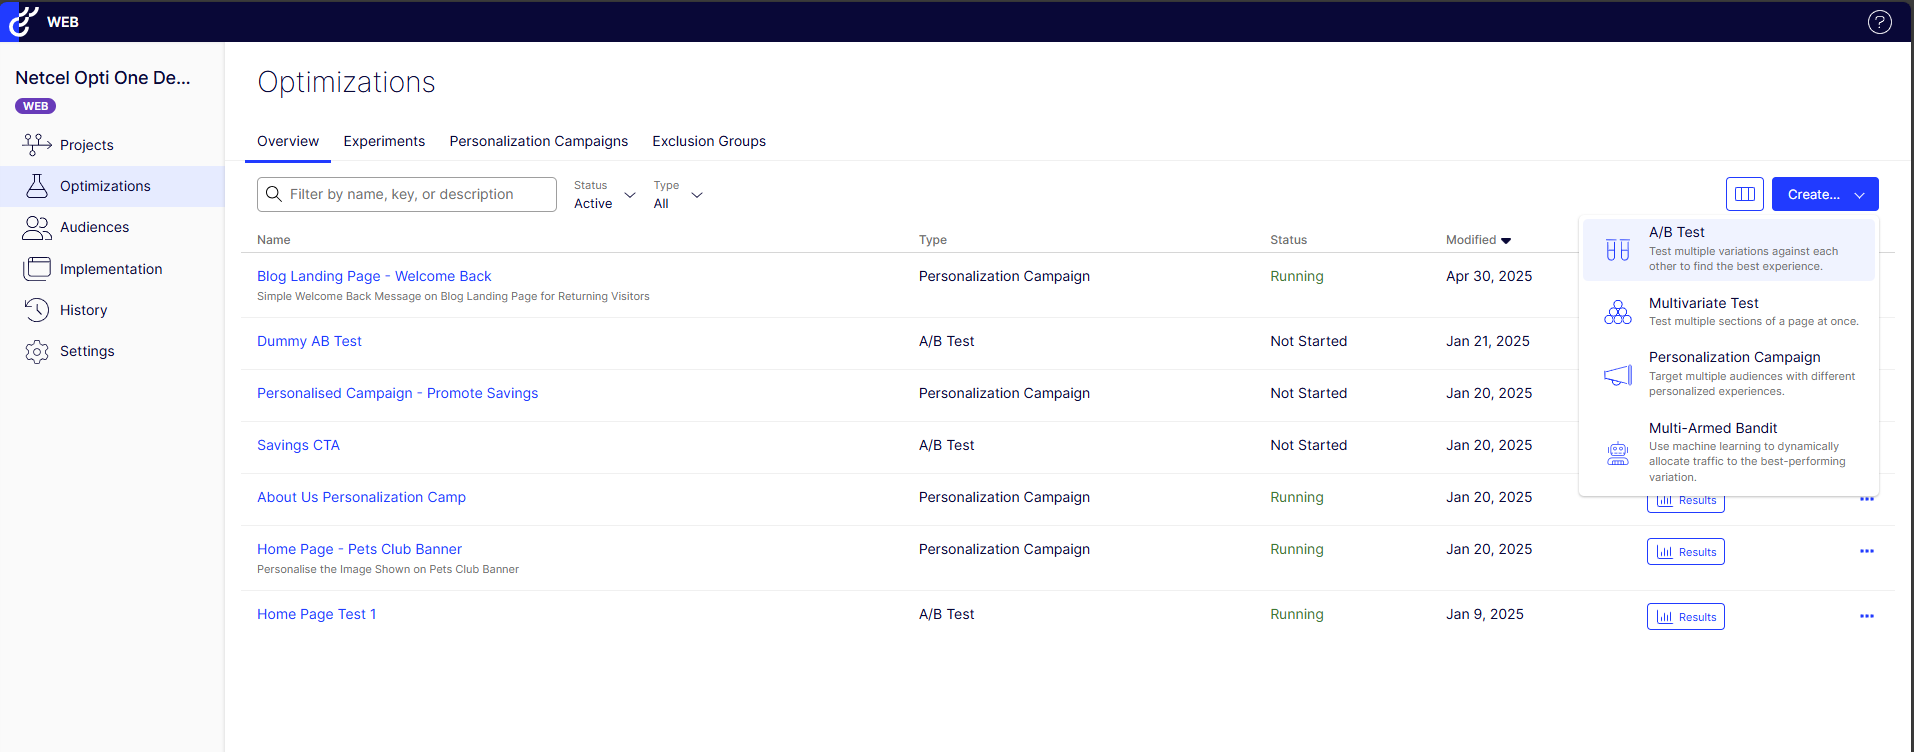
Task: Open more options for Home Page Test 1
Action: pyautogui.click(x=1866, y=616)
